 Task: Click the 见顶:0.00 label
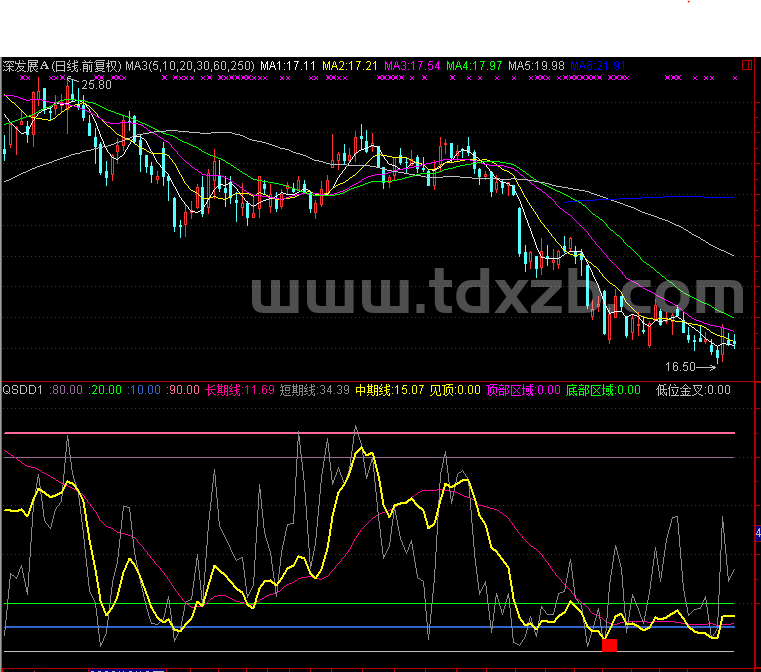pyautogui.click(x=455, y=390)
